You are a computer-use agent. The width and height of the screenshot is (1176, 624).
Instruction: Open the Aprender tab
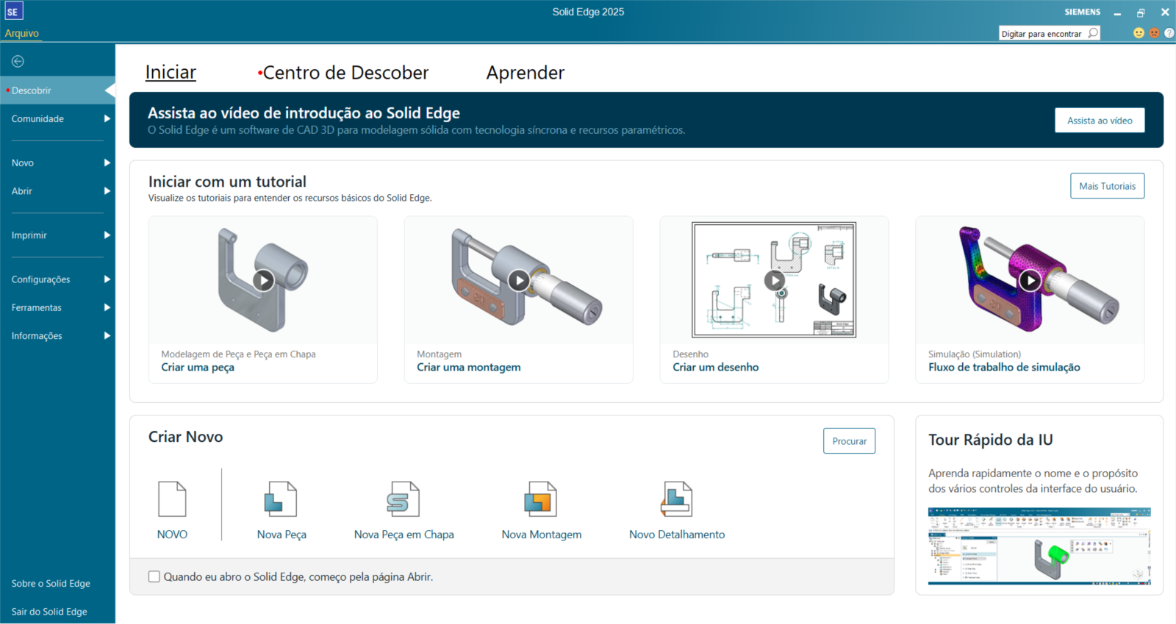tap(525, 72)
